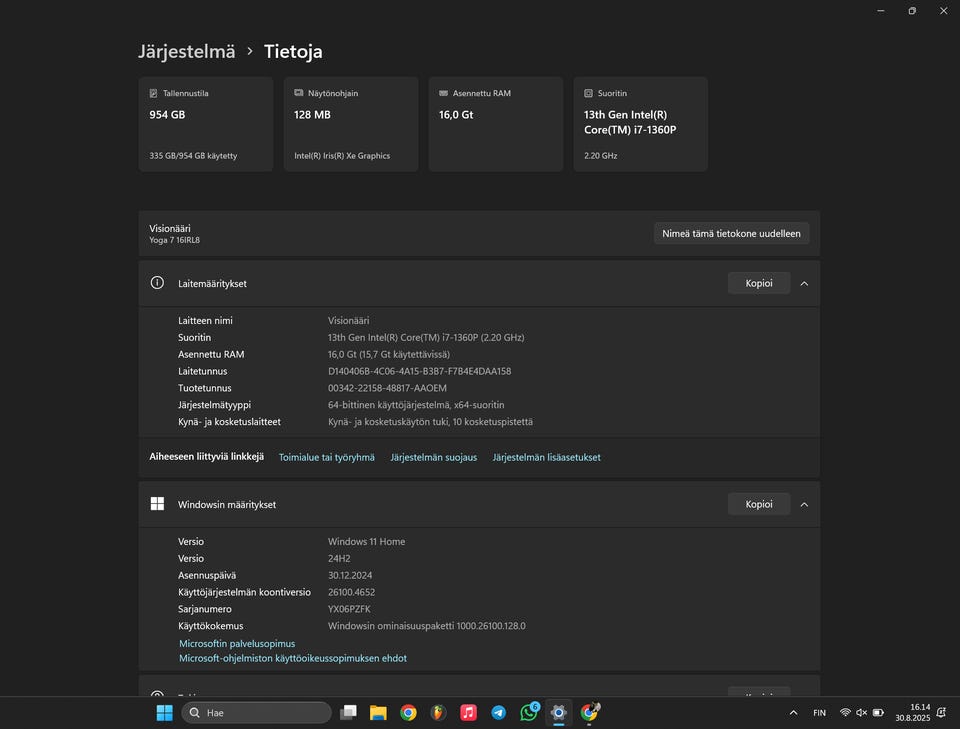960x729 pixels.
Task: Collapse the Laitemääritykset section
Action: point(804,283)
